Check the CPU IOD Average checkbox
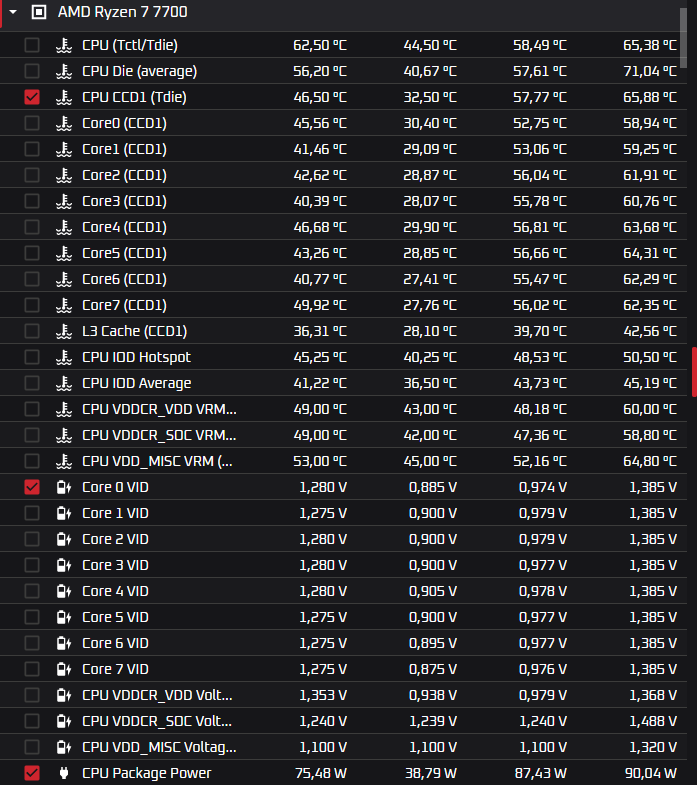The image size is (697, 785). [x=32, y=383]
